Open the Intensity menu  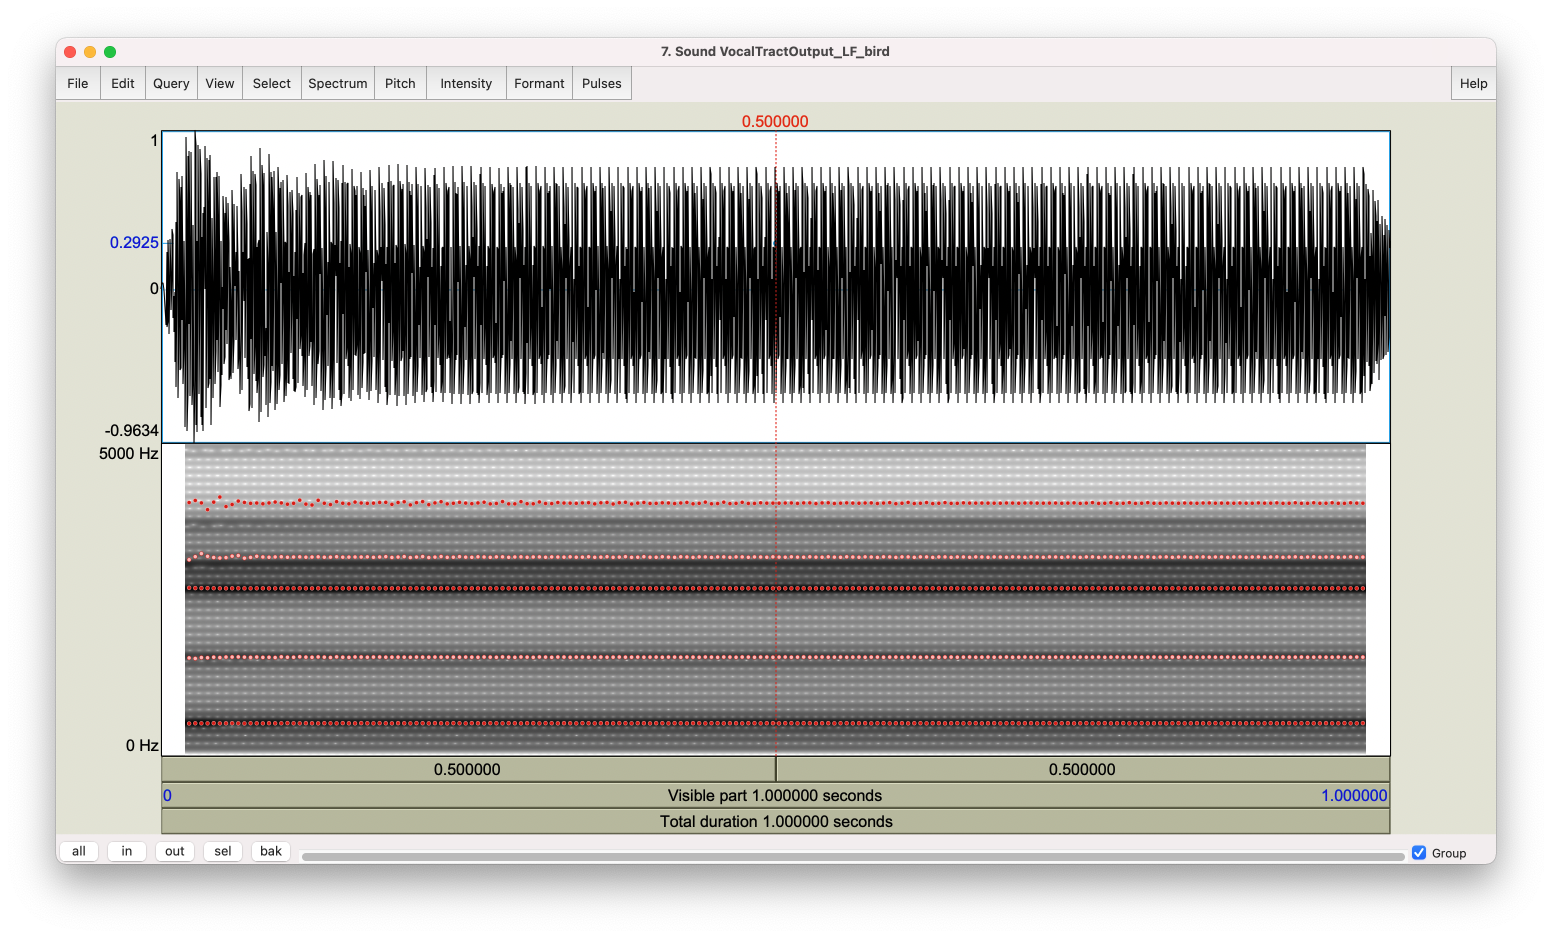pyautogui.click(x=466, y=84)
